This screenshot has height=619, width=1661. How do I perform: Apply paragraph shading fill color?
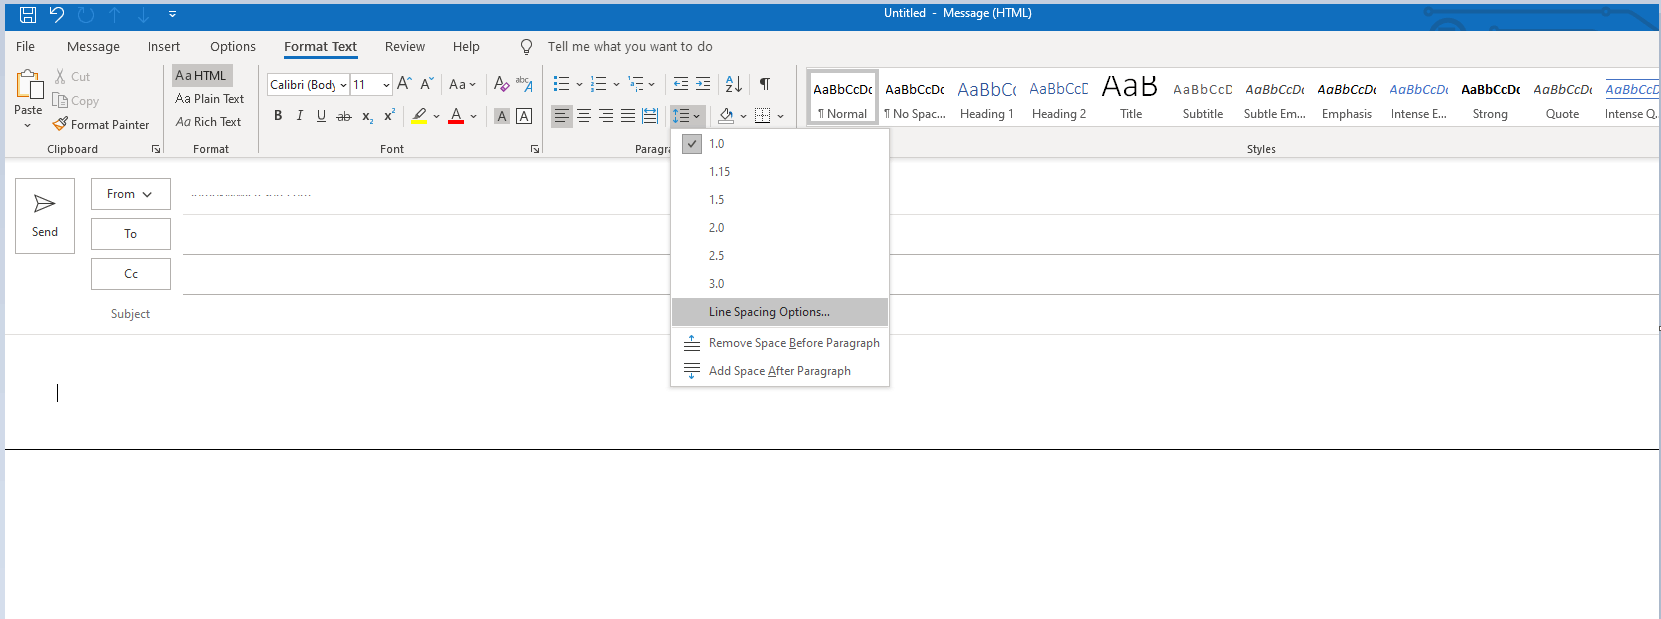(726, 116)
